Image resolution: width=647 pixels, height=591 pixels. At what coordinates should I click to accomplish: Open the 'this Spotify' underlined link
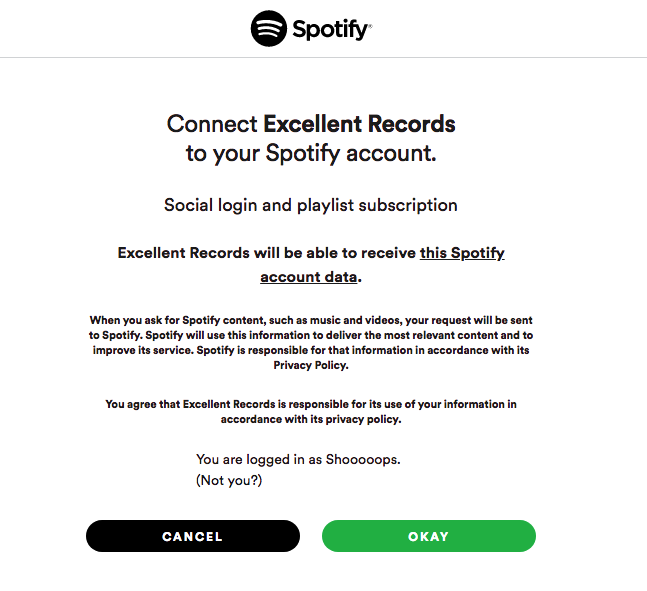(462, 253)
